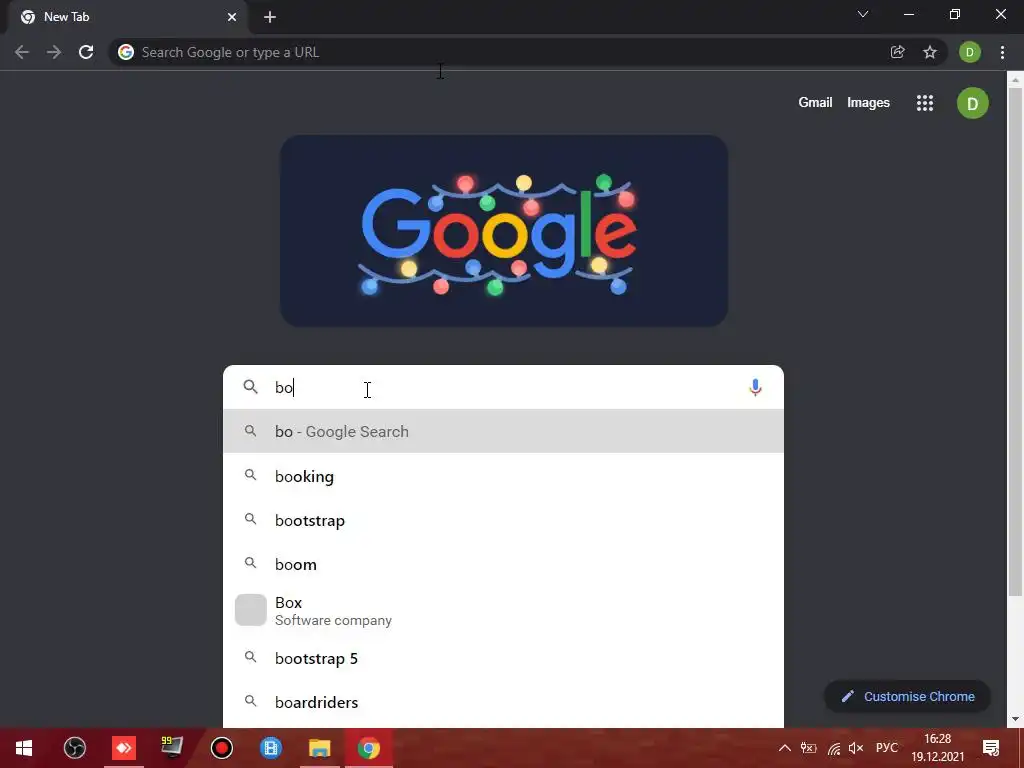Viewport: 1024px width, 768px height.
Task: Close the New Tab tab
Action: point(232,17)
